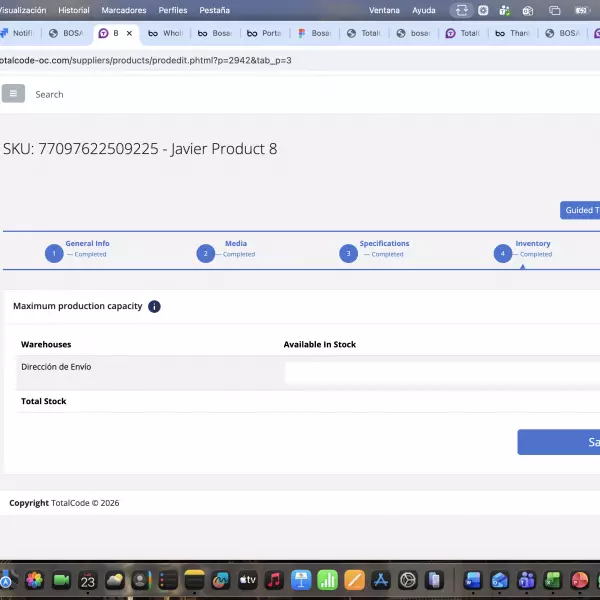Switch to the purple-icon Total browser tab

[x=463, y=33]
